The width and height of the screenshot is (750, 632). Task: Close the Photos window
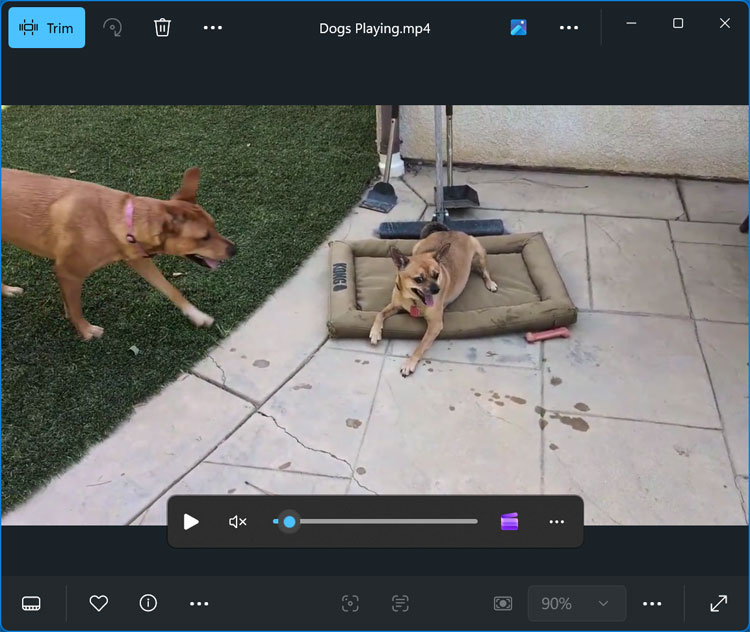[725, 23]
